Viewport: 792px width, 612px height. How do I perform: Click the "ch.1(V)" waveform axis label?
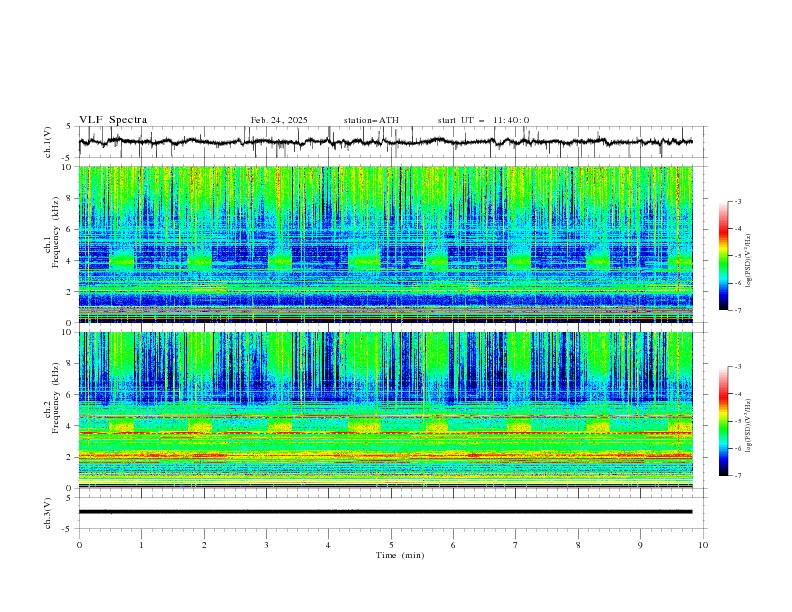(x=48, y=142)
